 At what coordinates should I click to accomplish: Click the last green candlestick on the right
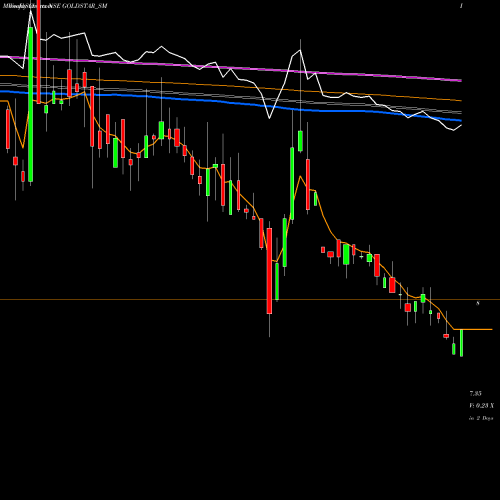tap(461, 343)
